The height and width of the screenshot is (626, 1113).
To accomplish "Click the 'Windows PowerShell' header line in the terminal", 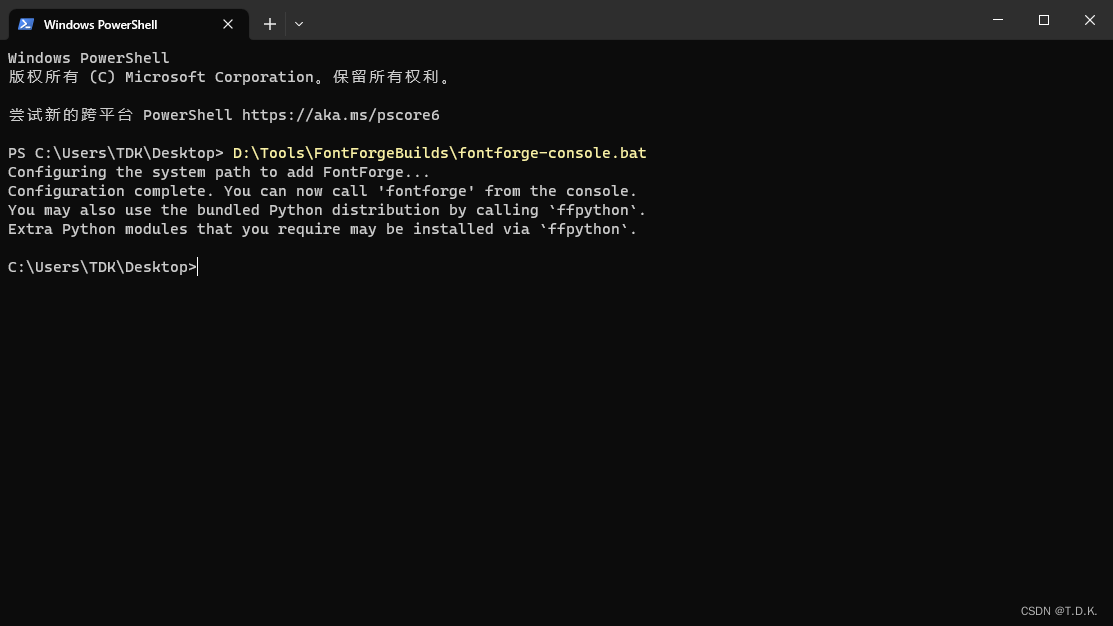I will [89, 58].
